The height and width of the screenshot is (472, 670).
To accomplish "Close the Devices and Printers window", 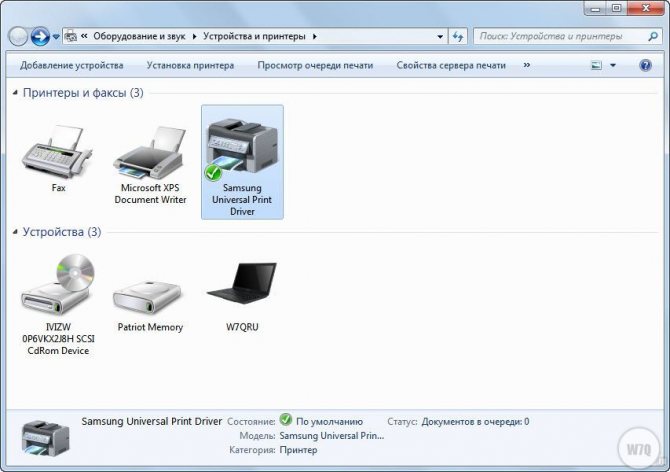I will 646,8.
